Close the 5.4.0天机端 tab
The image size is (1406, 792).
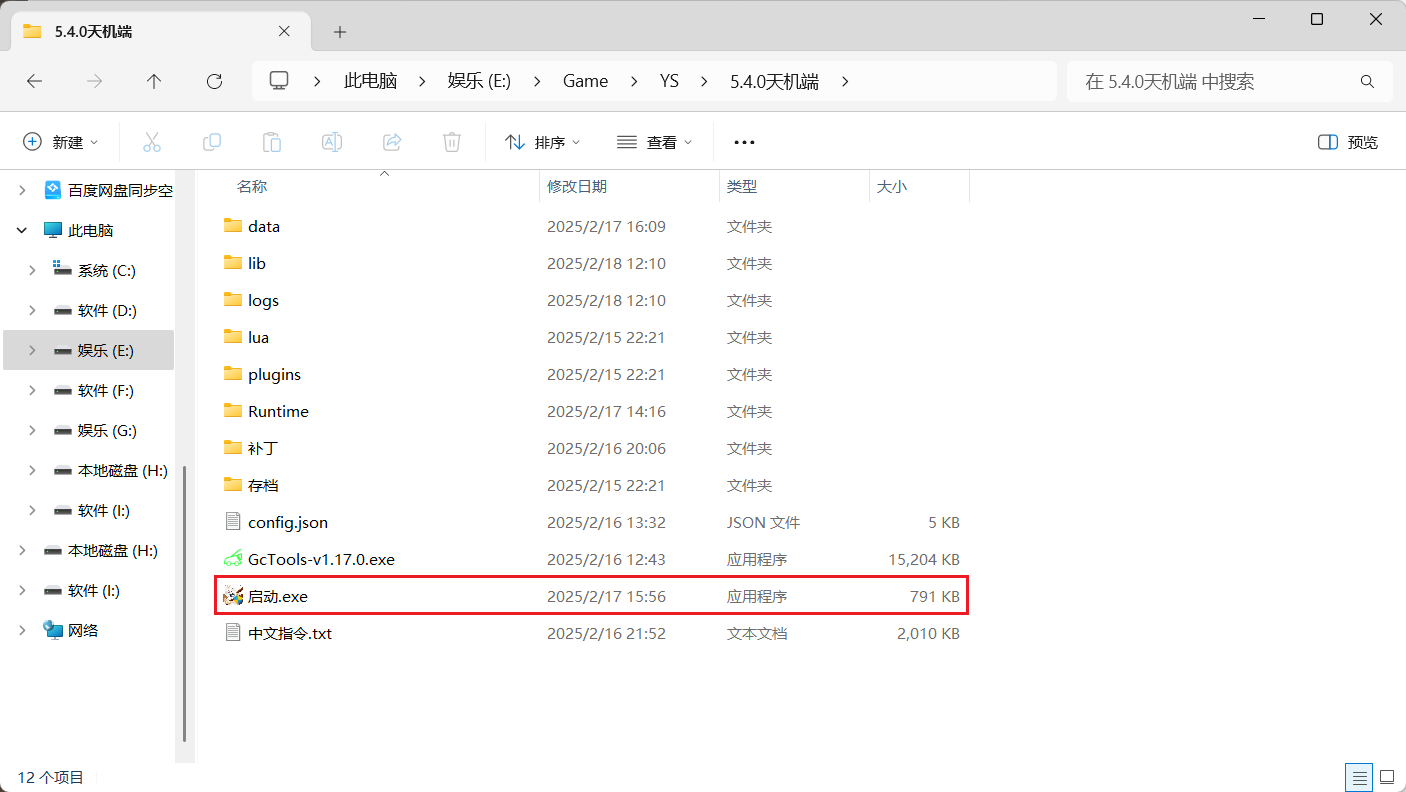click(x=284, y=32)
